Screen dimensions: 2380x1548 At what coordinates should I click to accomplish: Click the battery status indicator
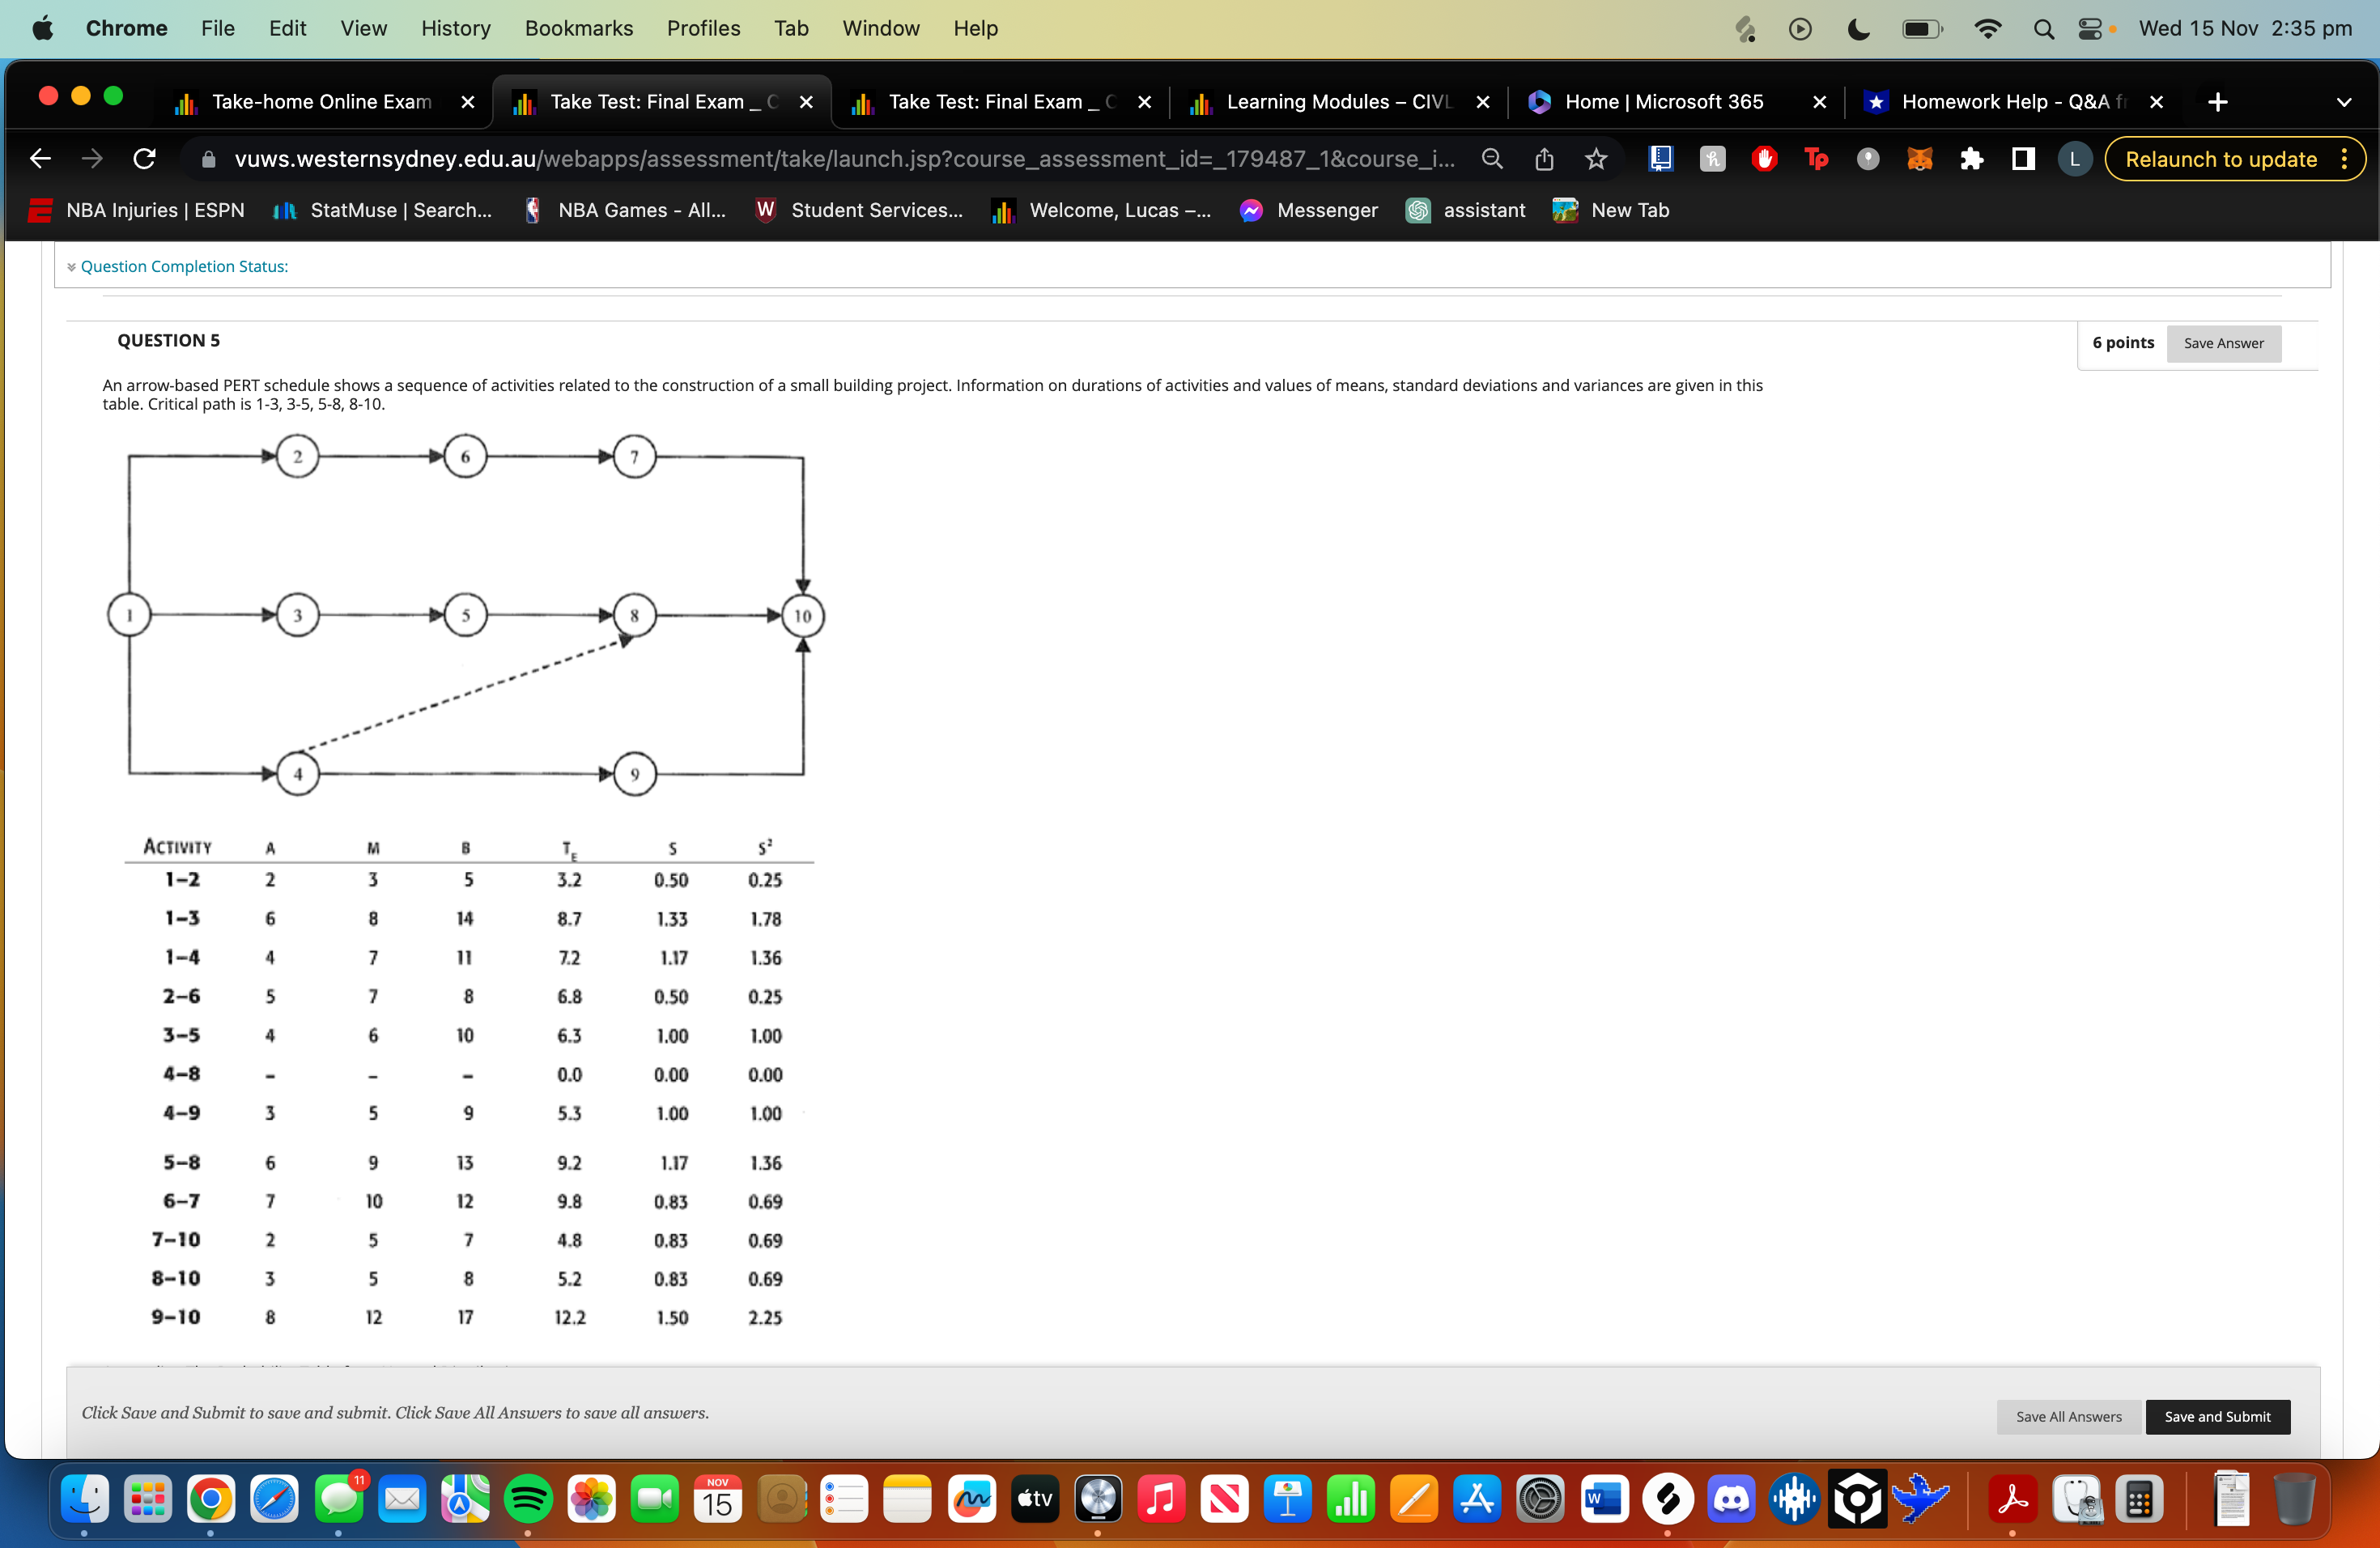(1921, 28)
